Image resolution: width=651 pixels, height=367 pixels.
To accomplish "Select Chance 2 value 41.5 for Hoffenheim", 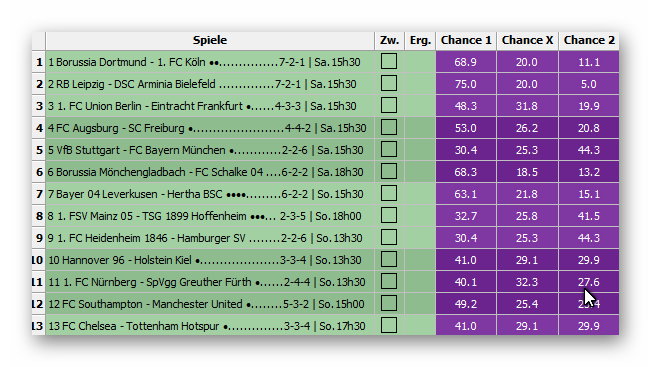I will [589, 216].
